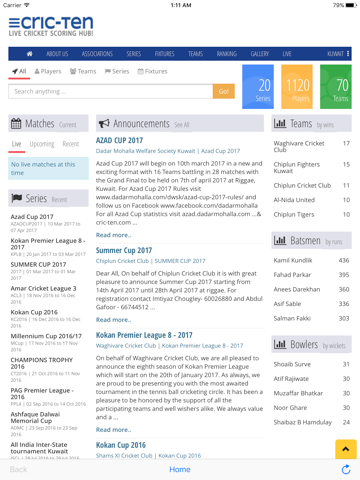The width and height of the screenshot is (360, 480).
Task: Open the blue 20 Series tile
Action: point(258,87)
